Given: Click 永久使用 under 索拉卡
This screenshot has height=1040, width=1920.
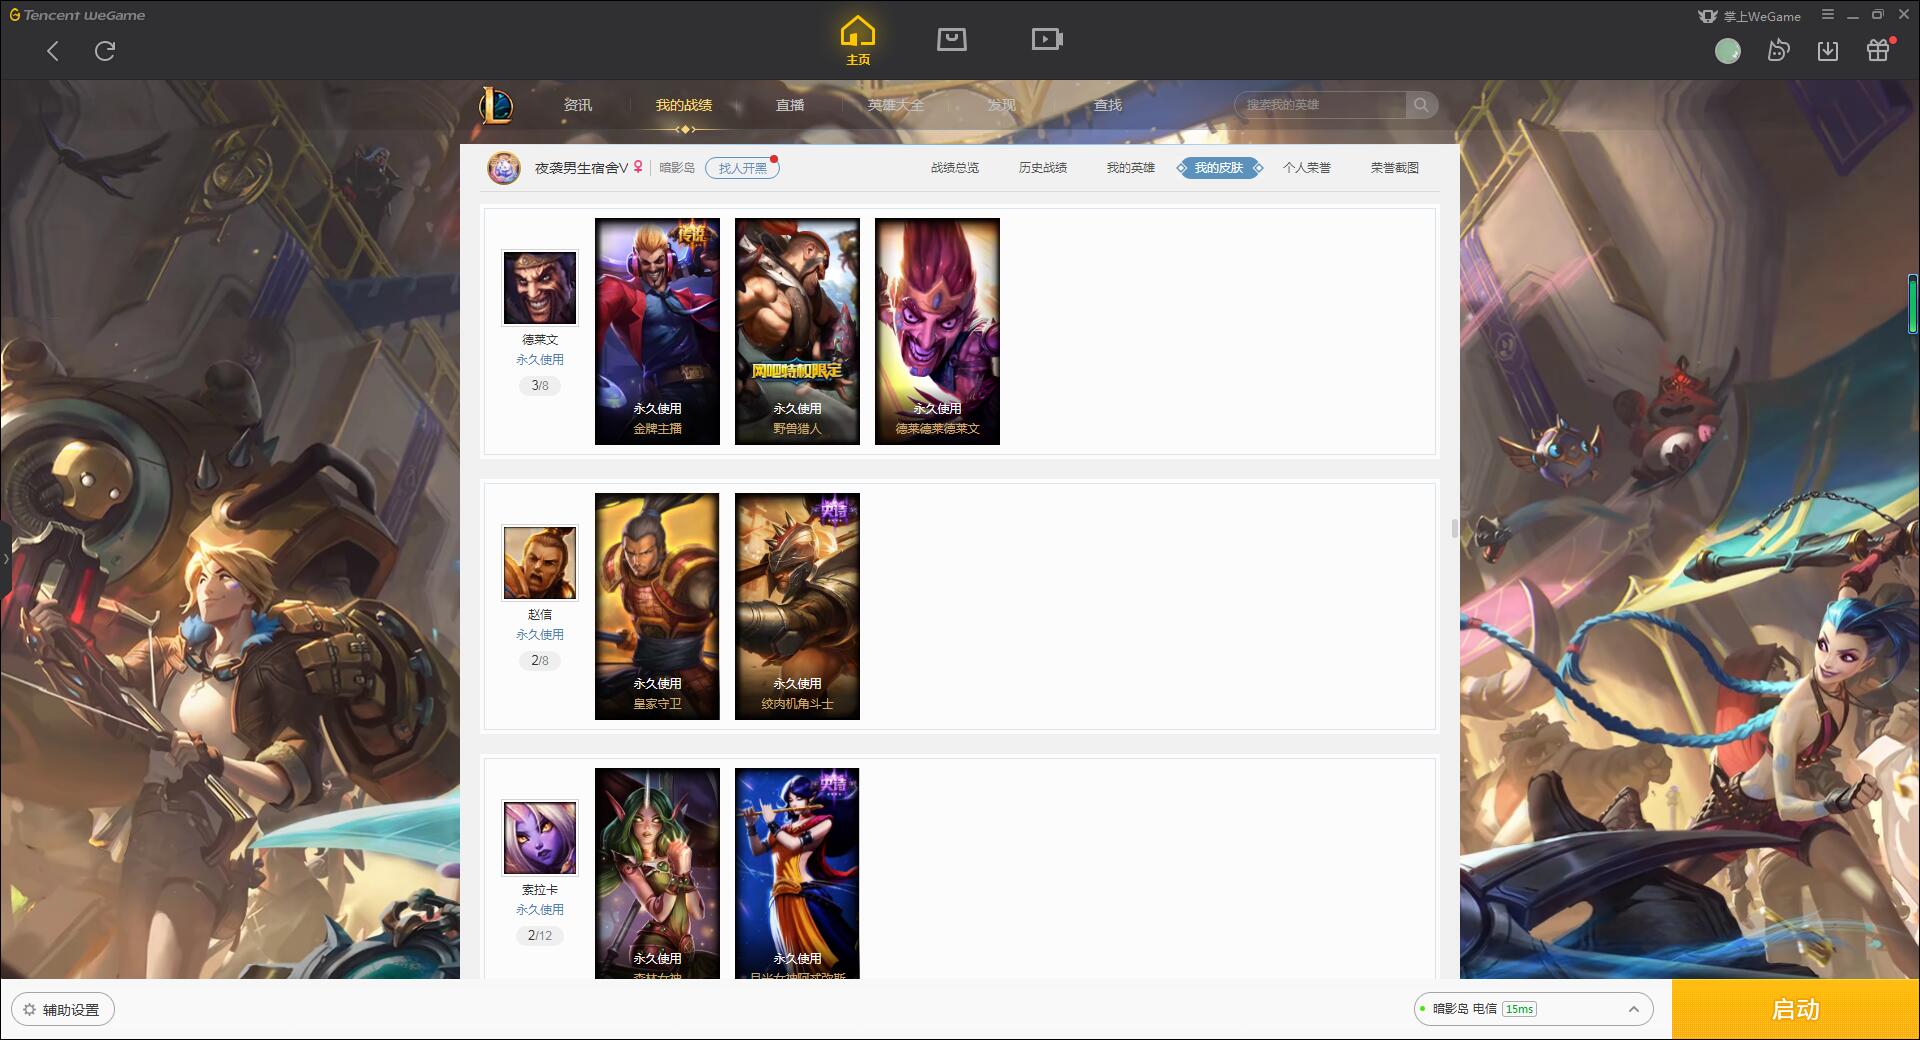Looking at the screenshot, I should click(x=540, y=910).
